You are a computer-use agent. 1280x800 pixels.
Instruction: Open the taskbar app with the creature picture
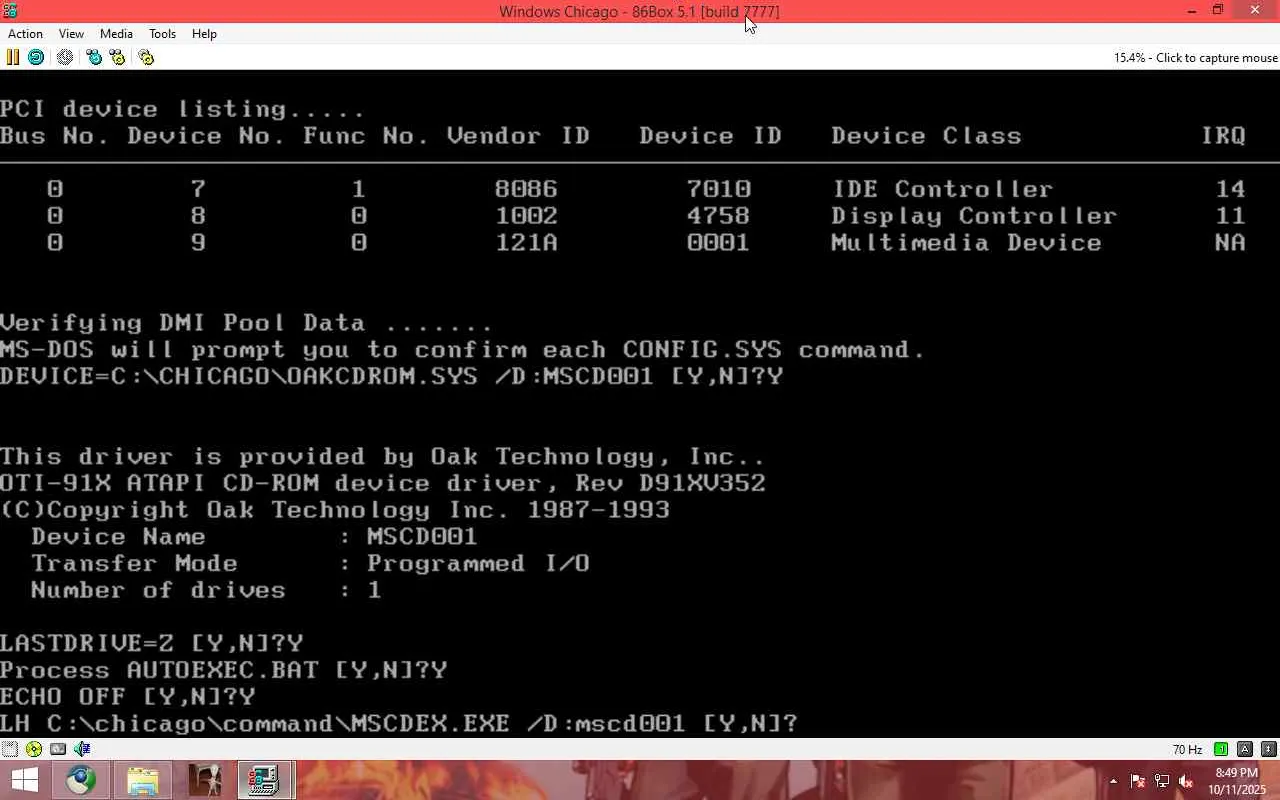(204, 780)
